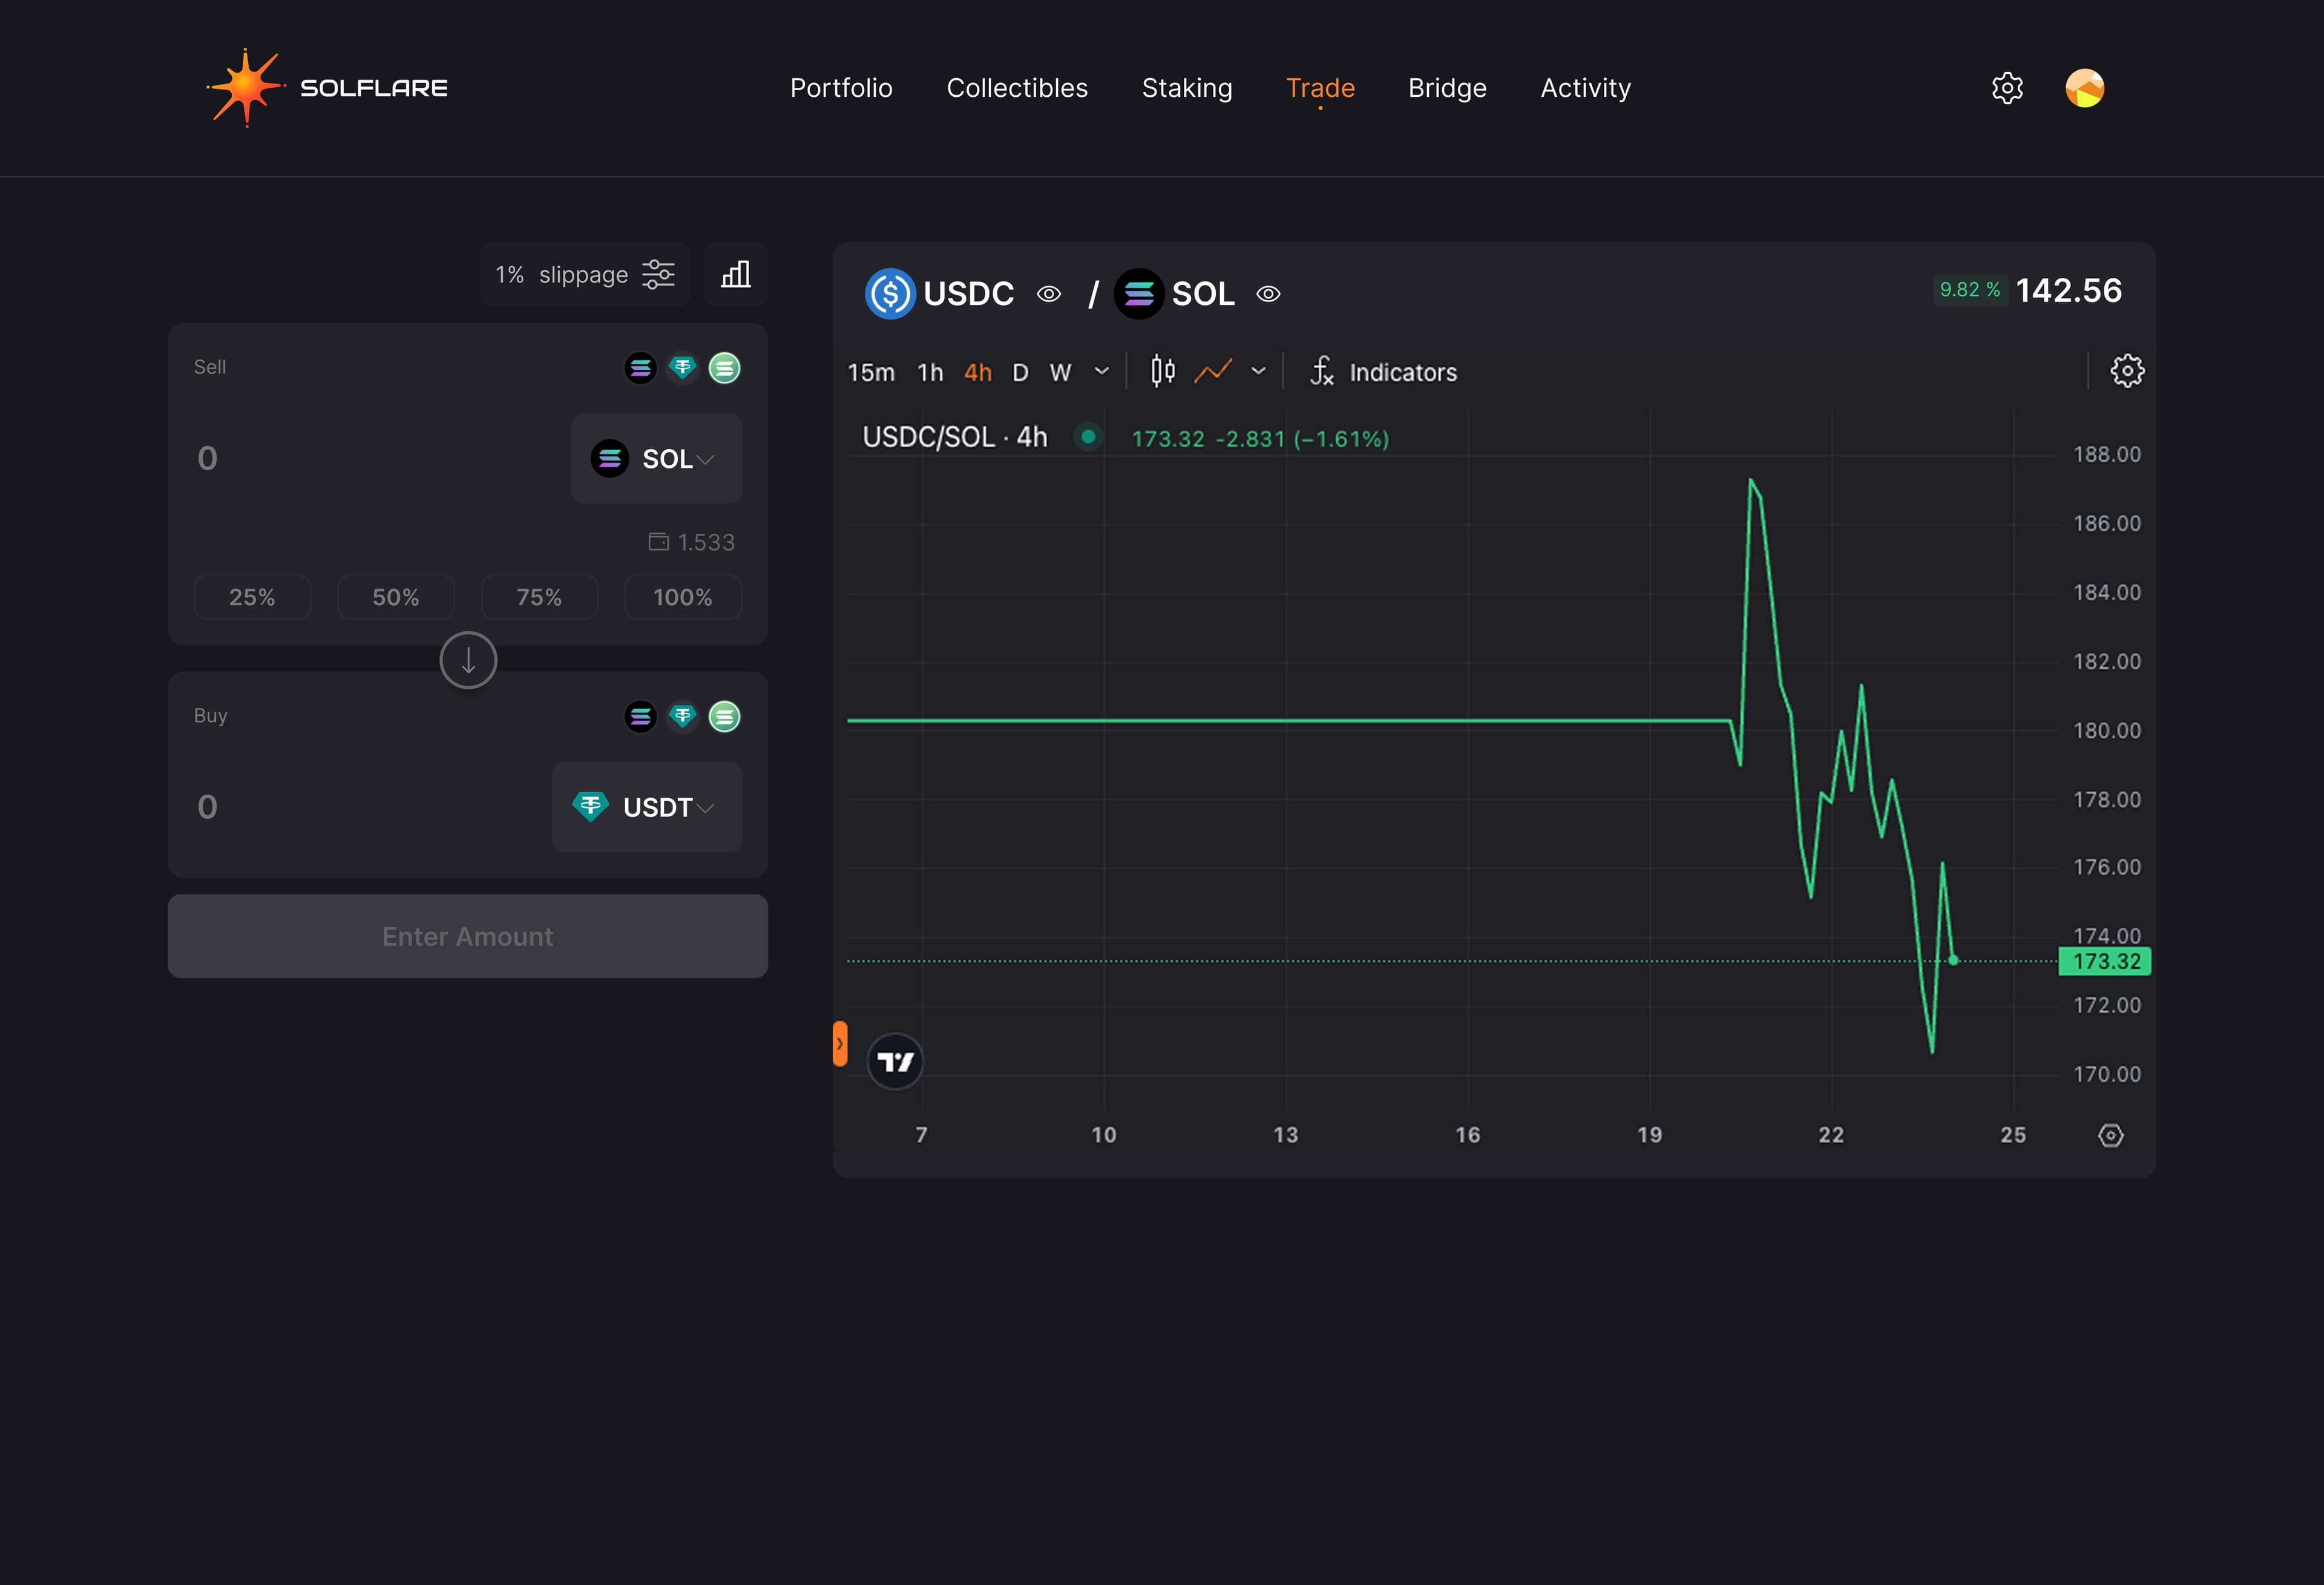Toggle the chart panel bar-chart button
Screen dimensions: 2324x1585
(x=736, y=274)
